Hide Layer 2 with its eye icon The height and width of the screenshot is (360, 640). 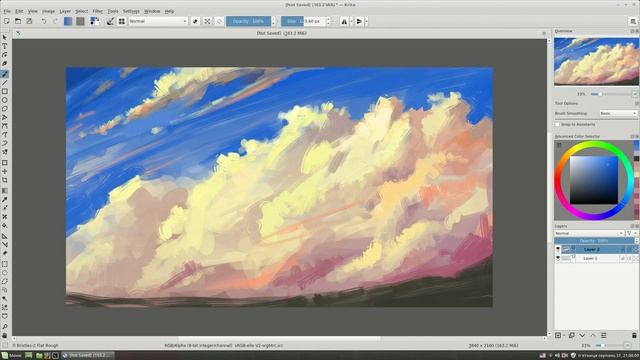558,249
